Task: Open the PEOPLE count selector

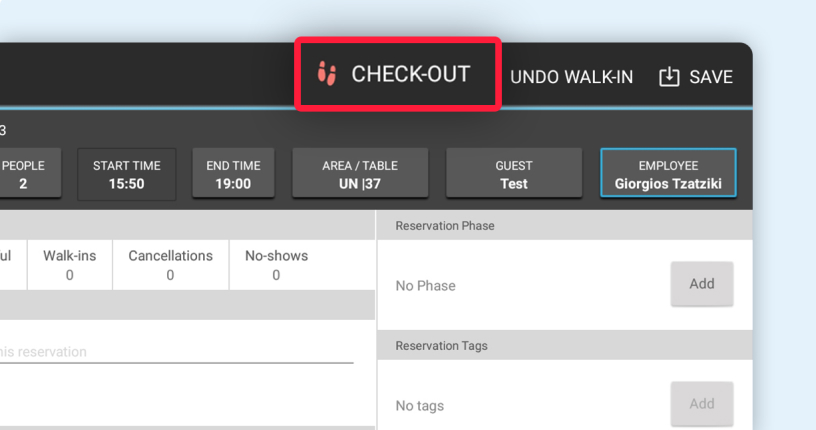Action: tap(25, 175)
